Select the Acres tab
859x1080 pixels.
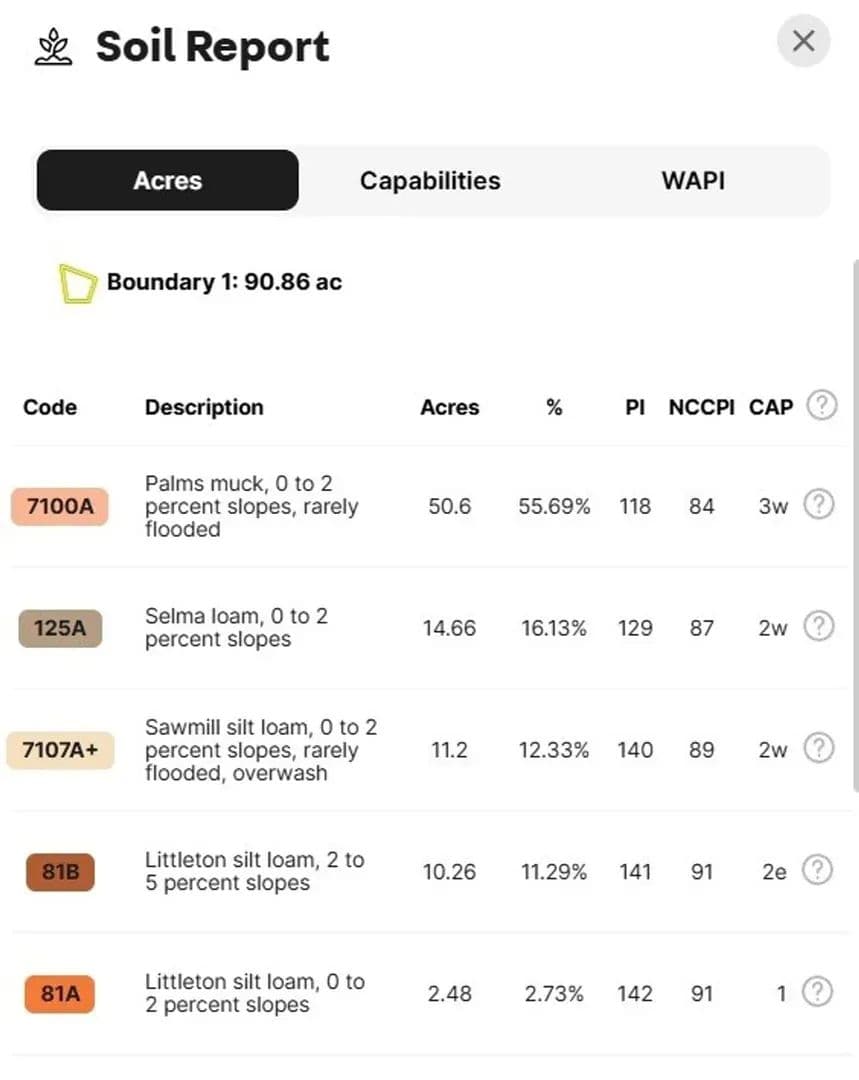tap(168, 181)
